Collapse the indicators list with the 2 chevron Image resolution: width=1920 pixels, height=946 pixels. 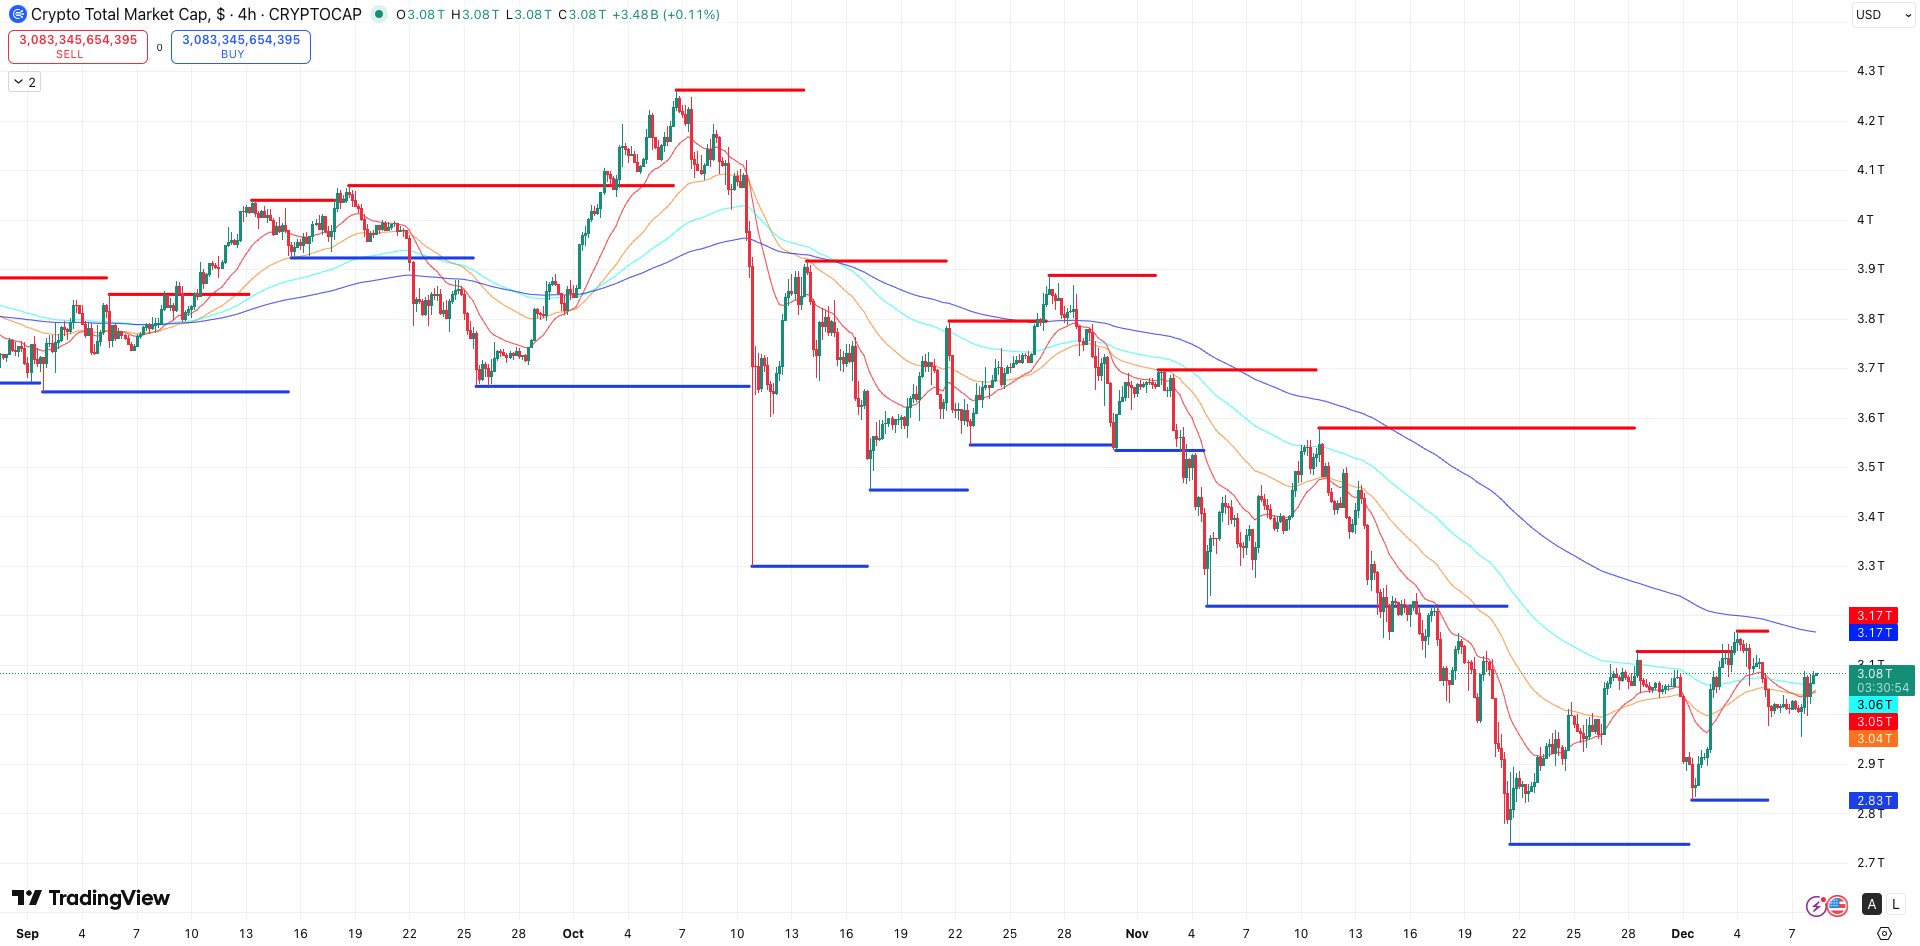coord(22,81)
